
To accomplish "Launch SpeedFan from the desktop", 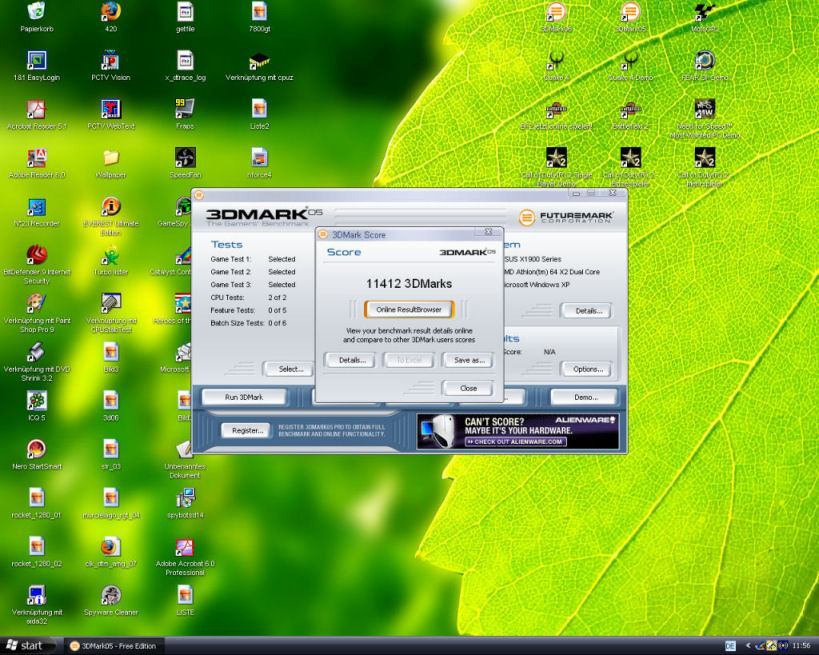I will coord(185,158).
